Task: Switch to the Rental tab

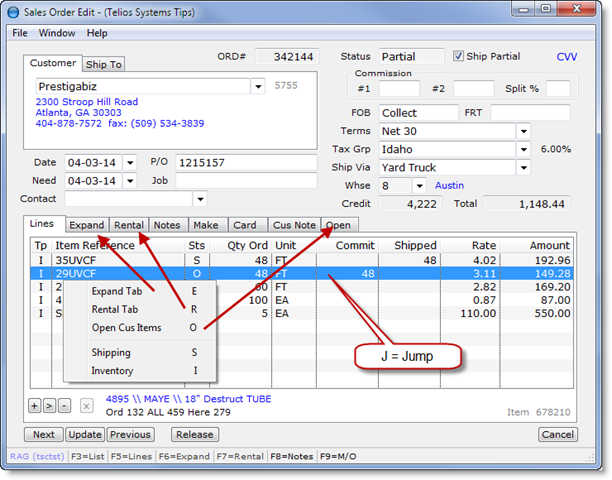Action: coord(129,225)
